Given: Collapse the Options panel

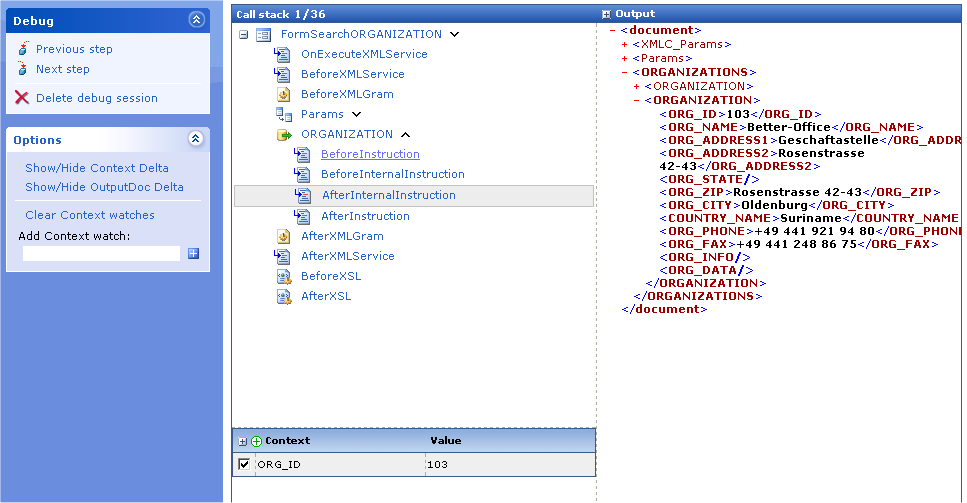Looking at the screenshot, I should point(196,140).
